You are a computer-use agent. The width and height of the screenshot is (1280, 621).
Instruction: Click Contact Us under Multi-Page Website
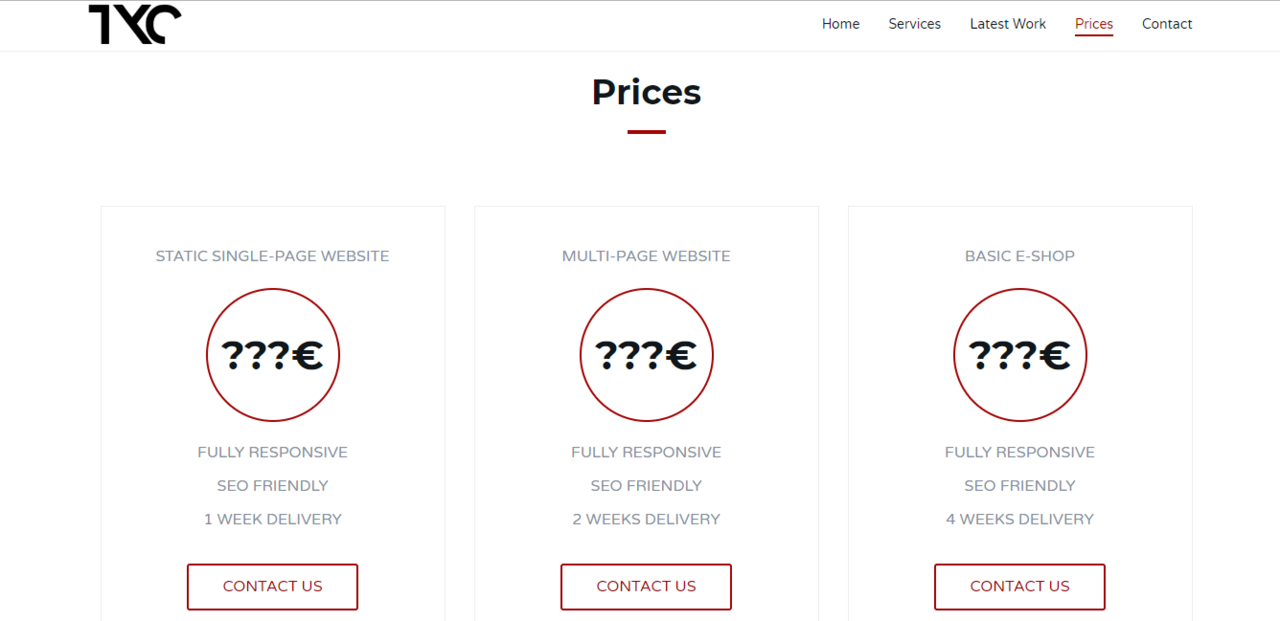[x=646, y=587]
